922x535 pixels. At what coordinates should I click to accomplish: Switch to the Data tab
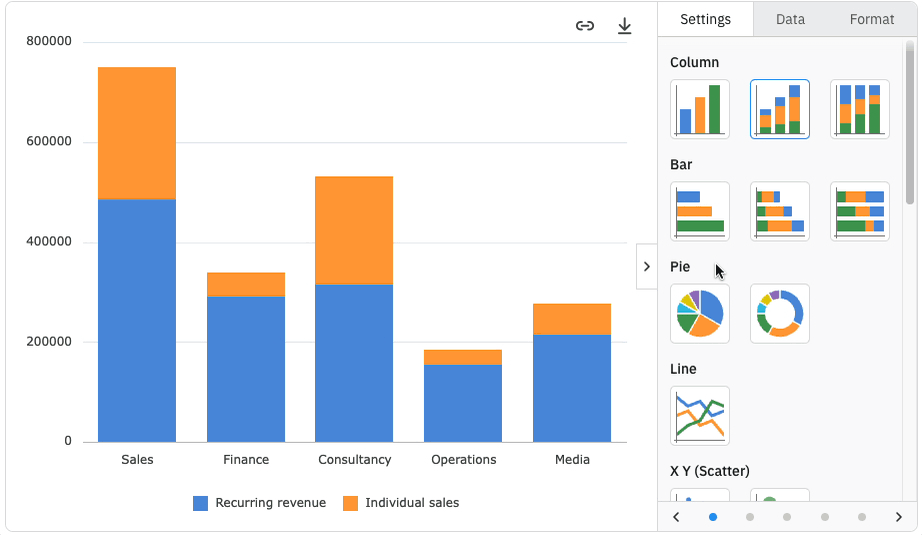(x=790, y=19)
